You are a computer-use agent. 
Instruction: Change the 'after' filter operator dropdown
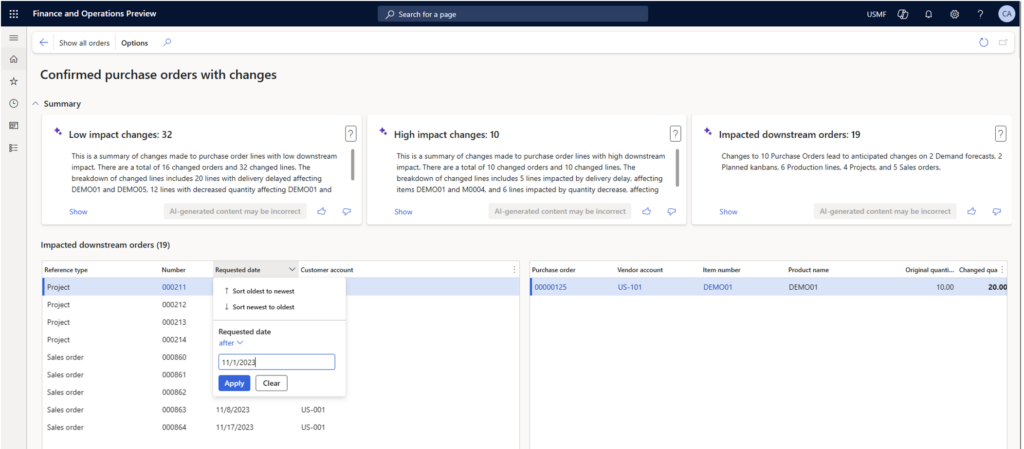tap(231, 343)
